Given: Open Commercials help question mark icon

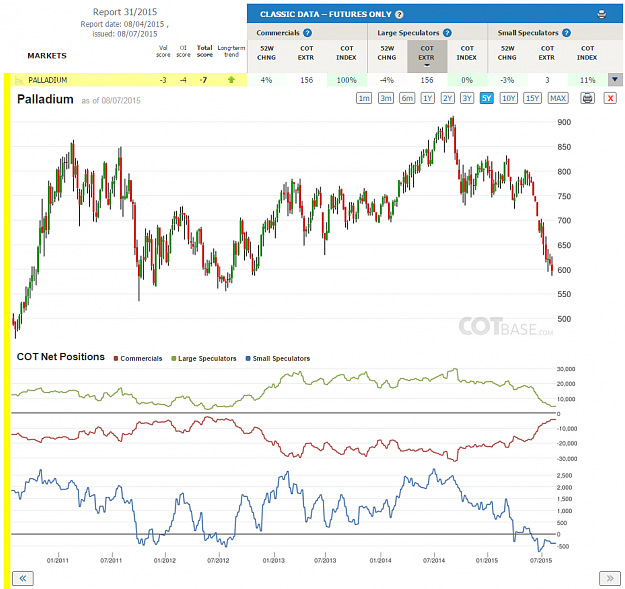Looking at the screenshot, I should click(307, 33).
